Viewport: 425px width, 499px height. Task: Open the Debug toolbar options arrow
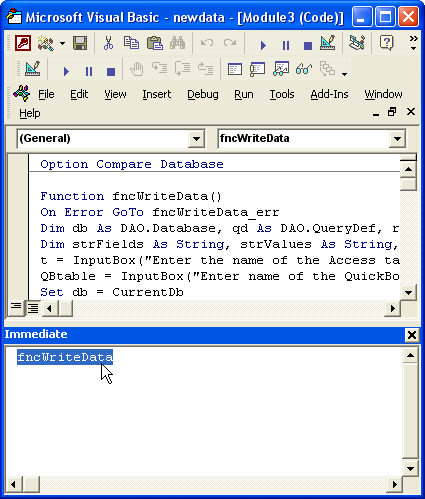point(344,74)
